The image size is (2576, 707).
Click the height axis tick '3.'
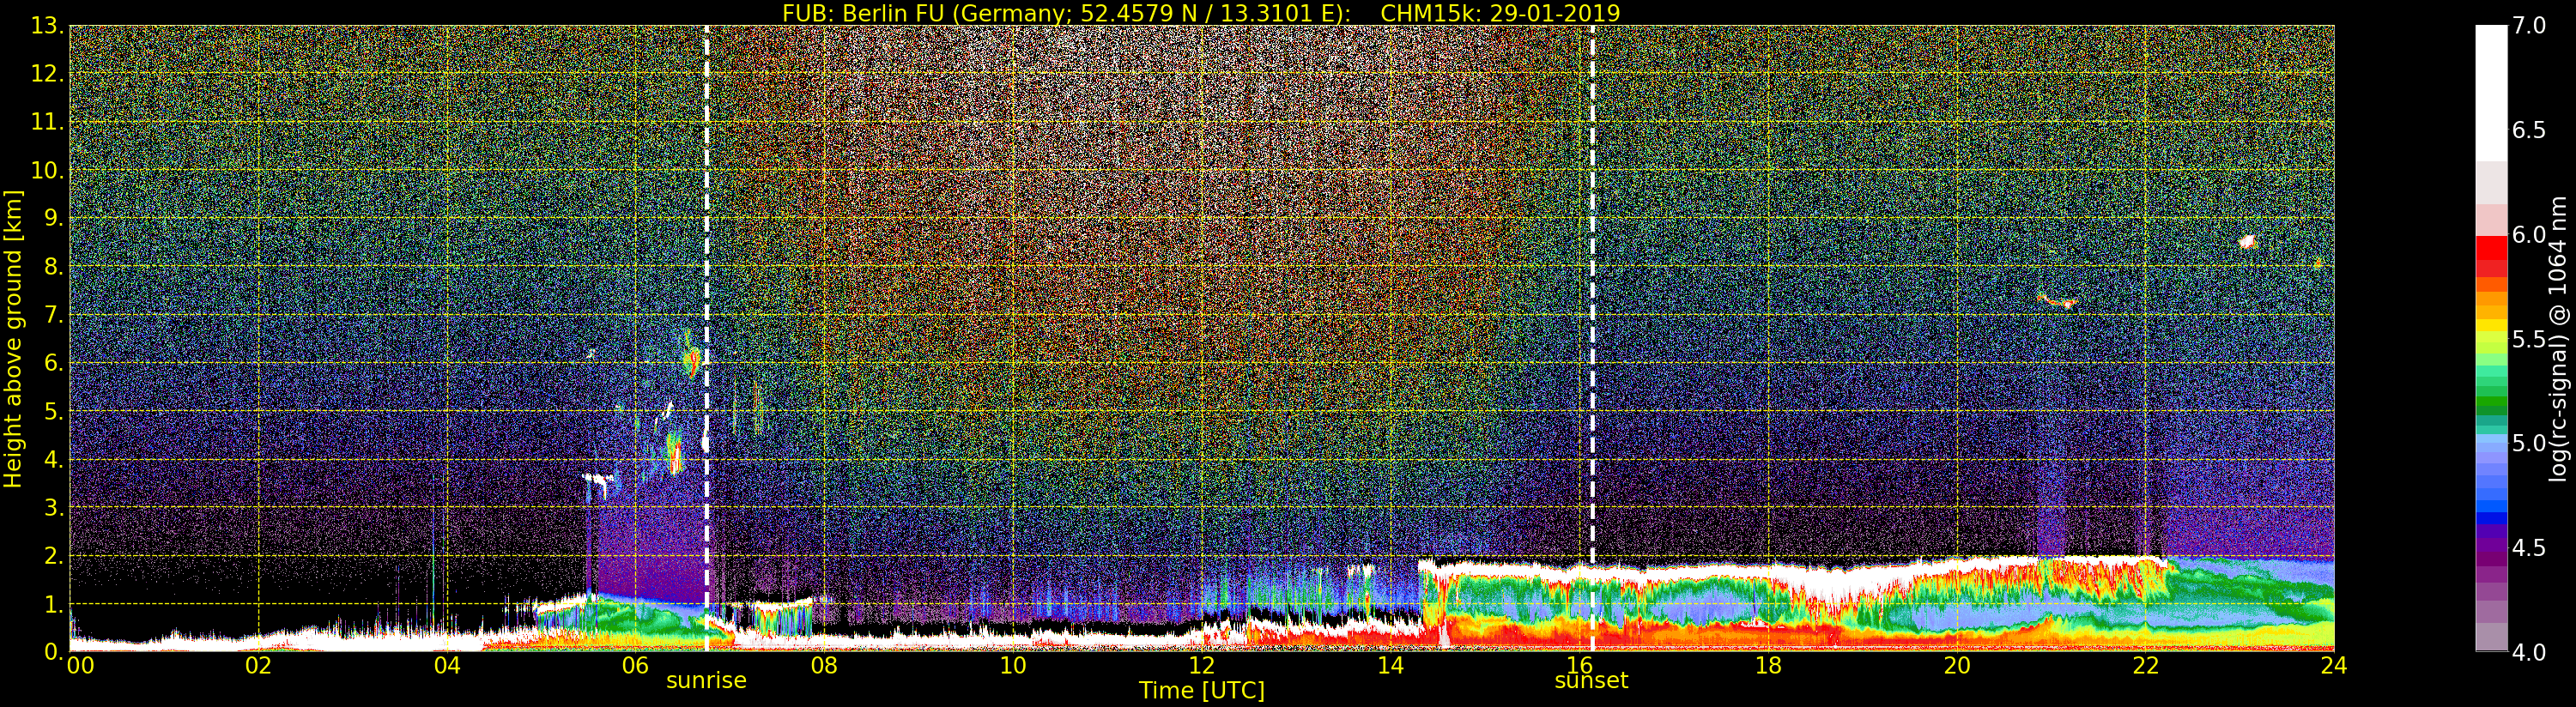[54, 507]
